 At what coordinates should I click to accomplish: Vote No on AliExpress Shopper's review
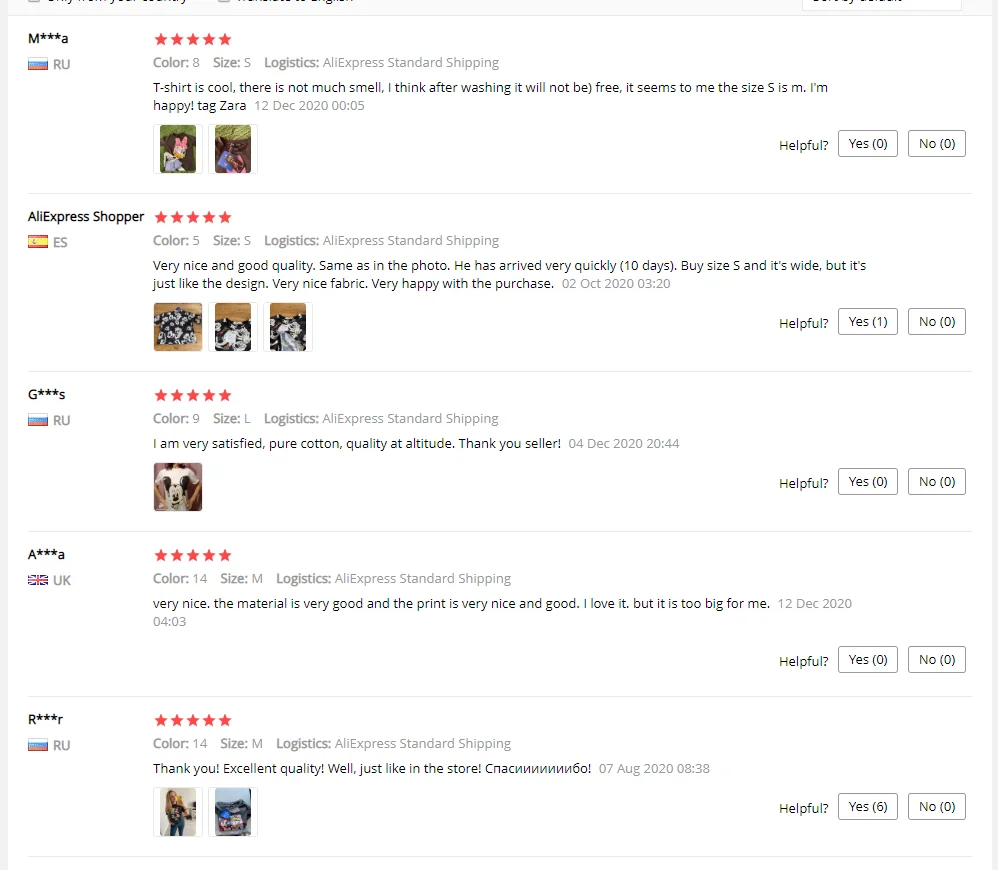coord(937,321)
